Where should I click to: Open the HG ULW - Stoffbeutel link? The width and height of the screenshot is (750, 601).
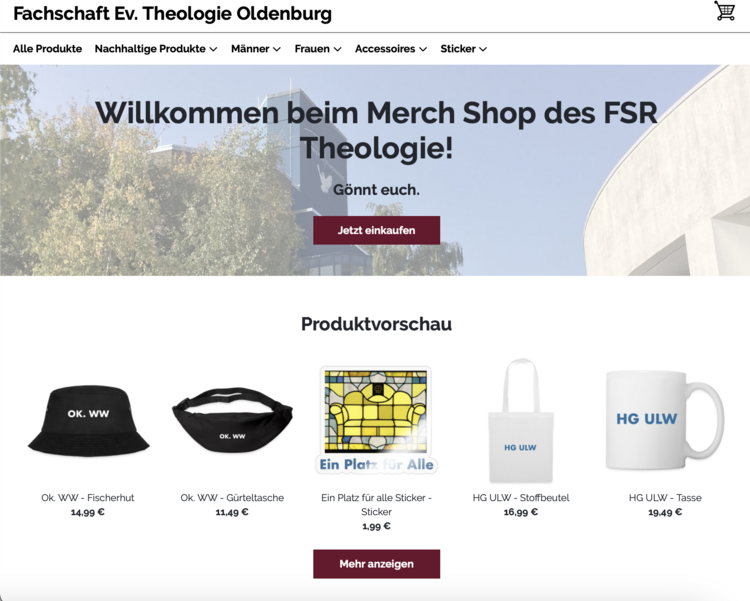pyautogui.click(x=521, y=498)
